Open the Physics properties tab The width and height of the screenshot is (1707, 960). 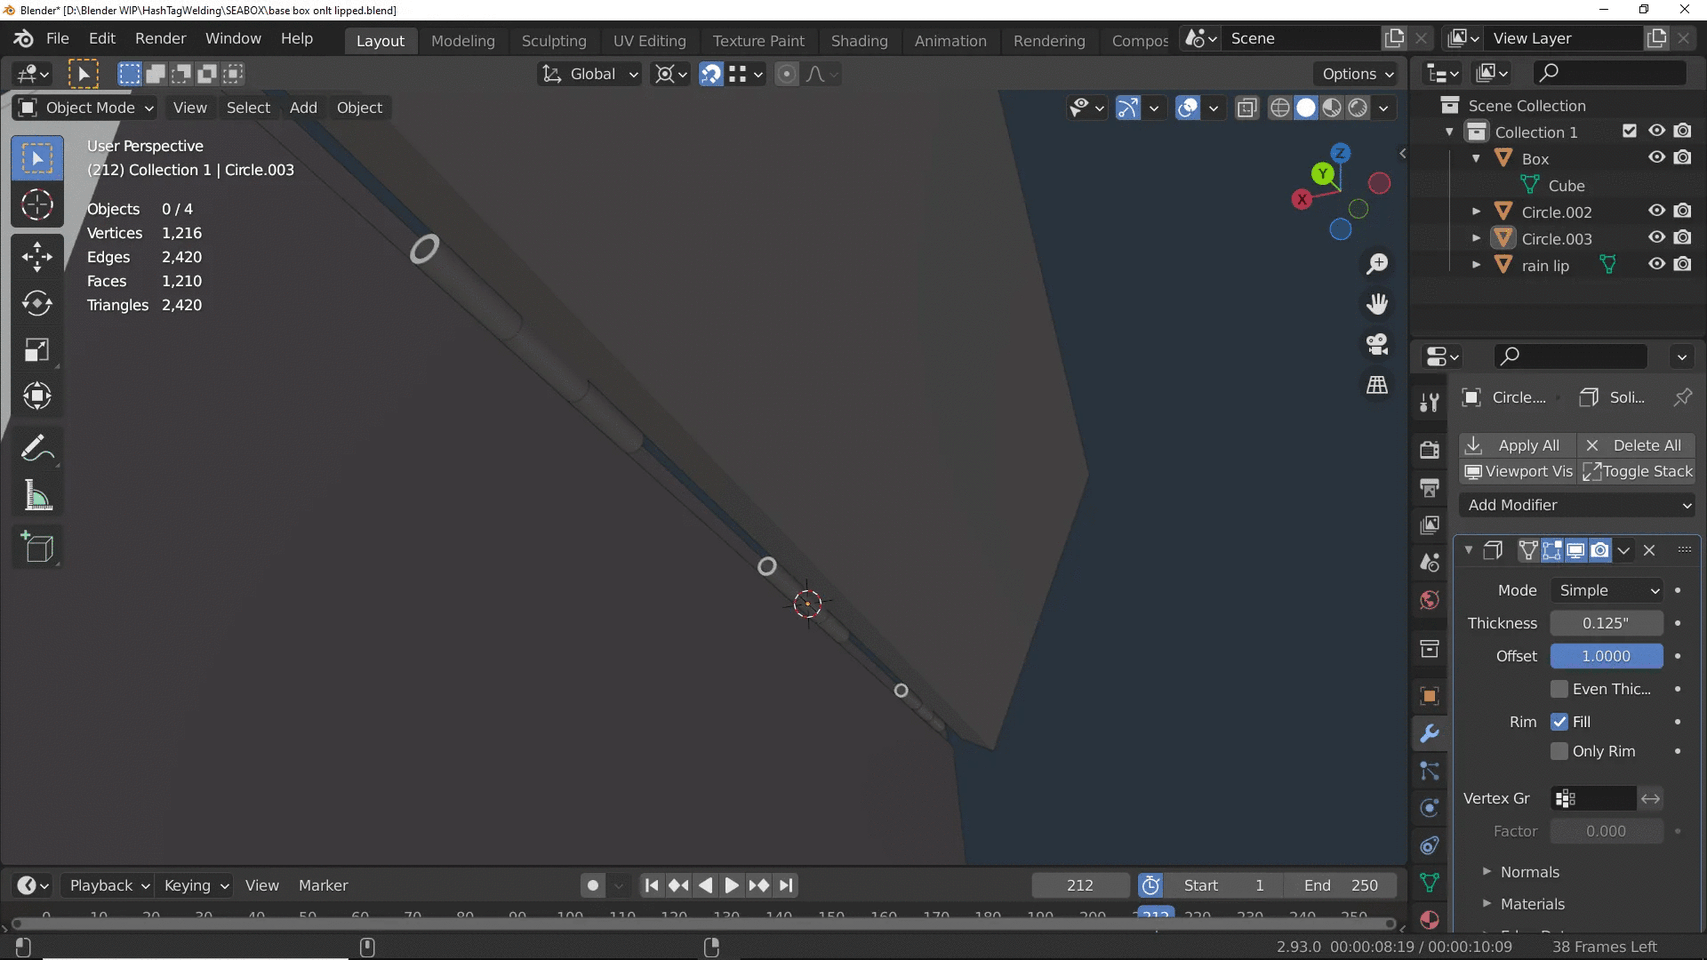tap(1430, 808)
